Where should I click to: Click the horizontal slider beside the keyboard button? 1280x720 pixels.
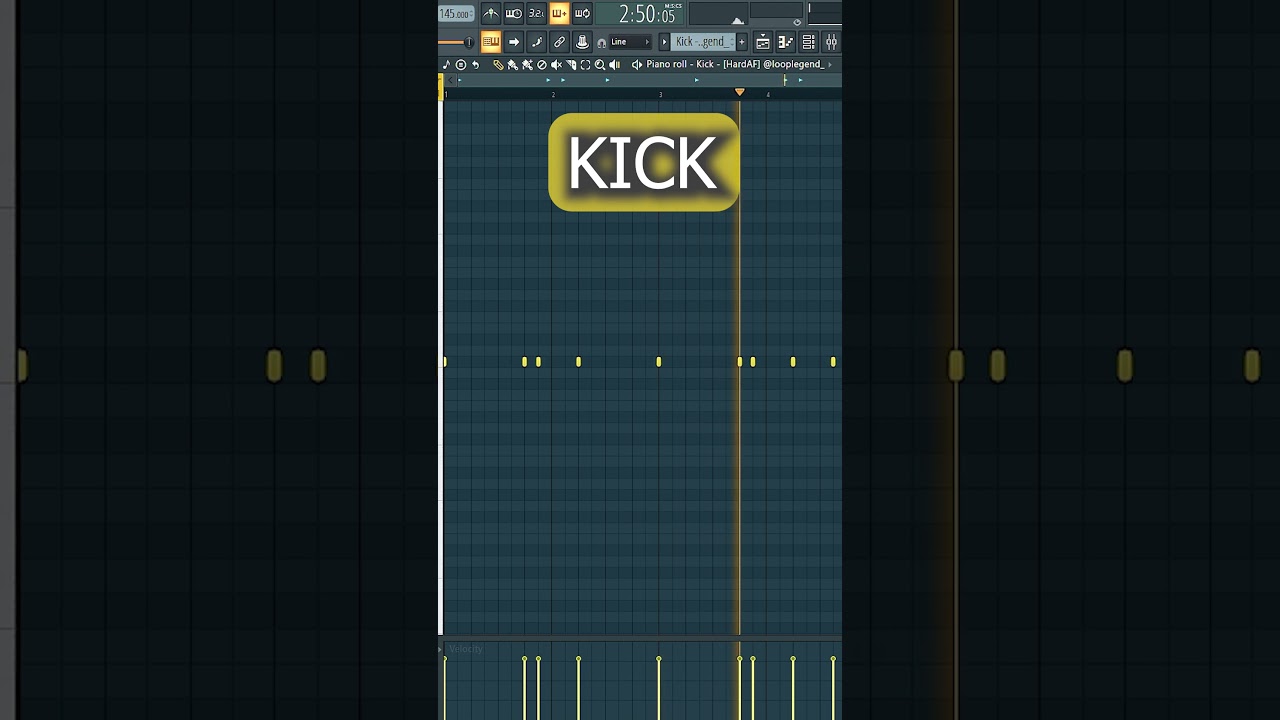tap(456, 42)
